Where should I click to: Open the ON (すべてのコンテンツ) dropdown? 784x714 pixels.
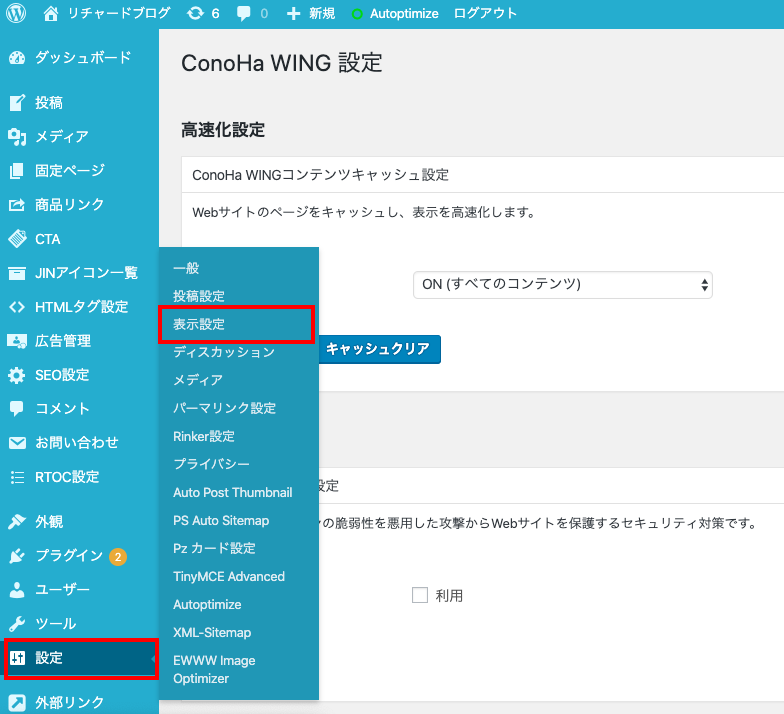click(x=562, y=284)
